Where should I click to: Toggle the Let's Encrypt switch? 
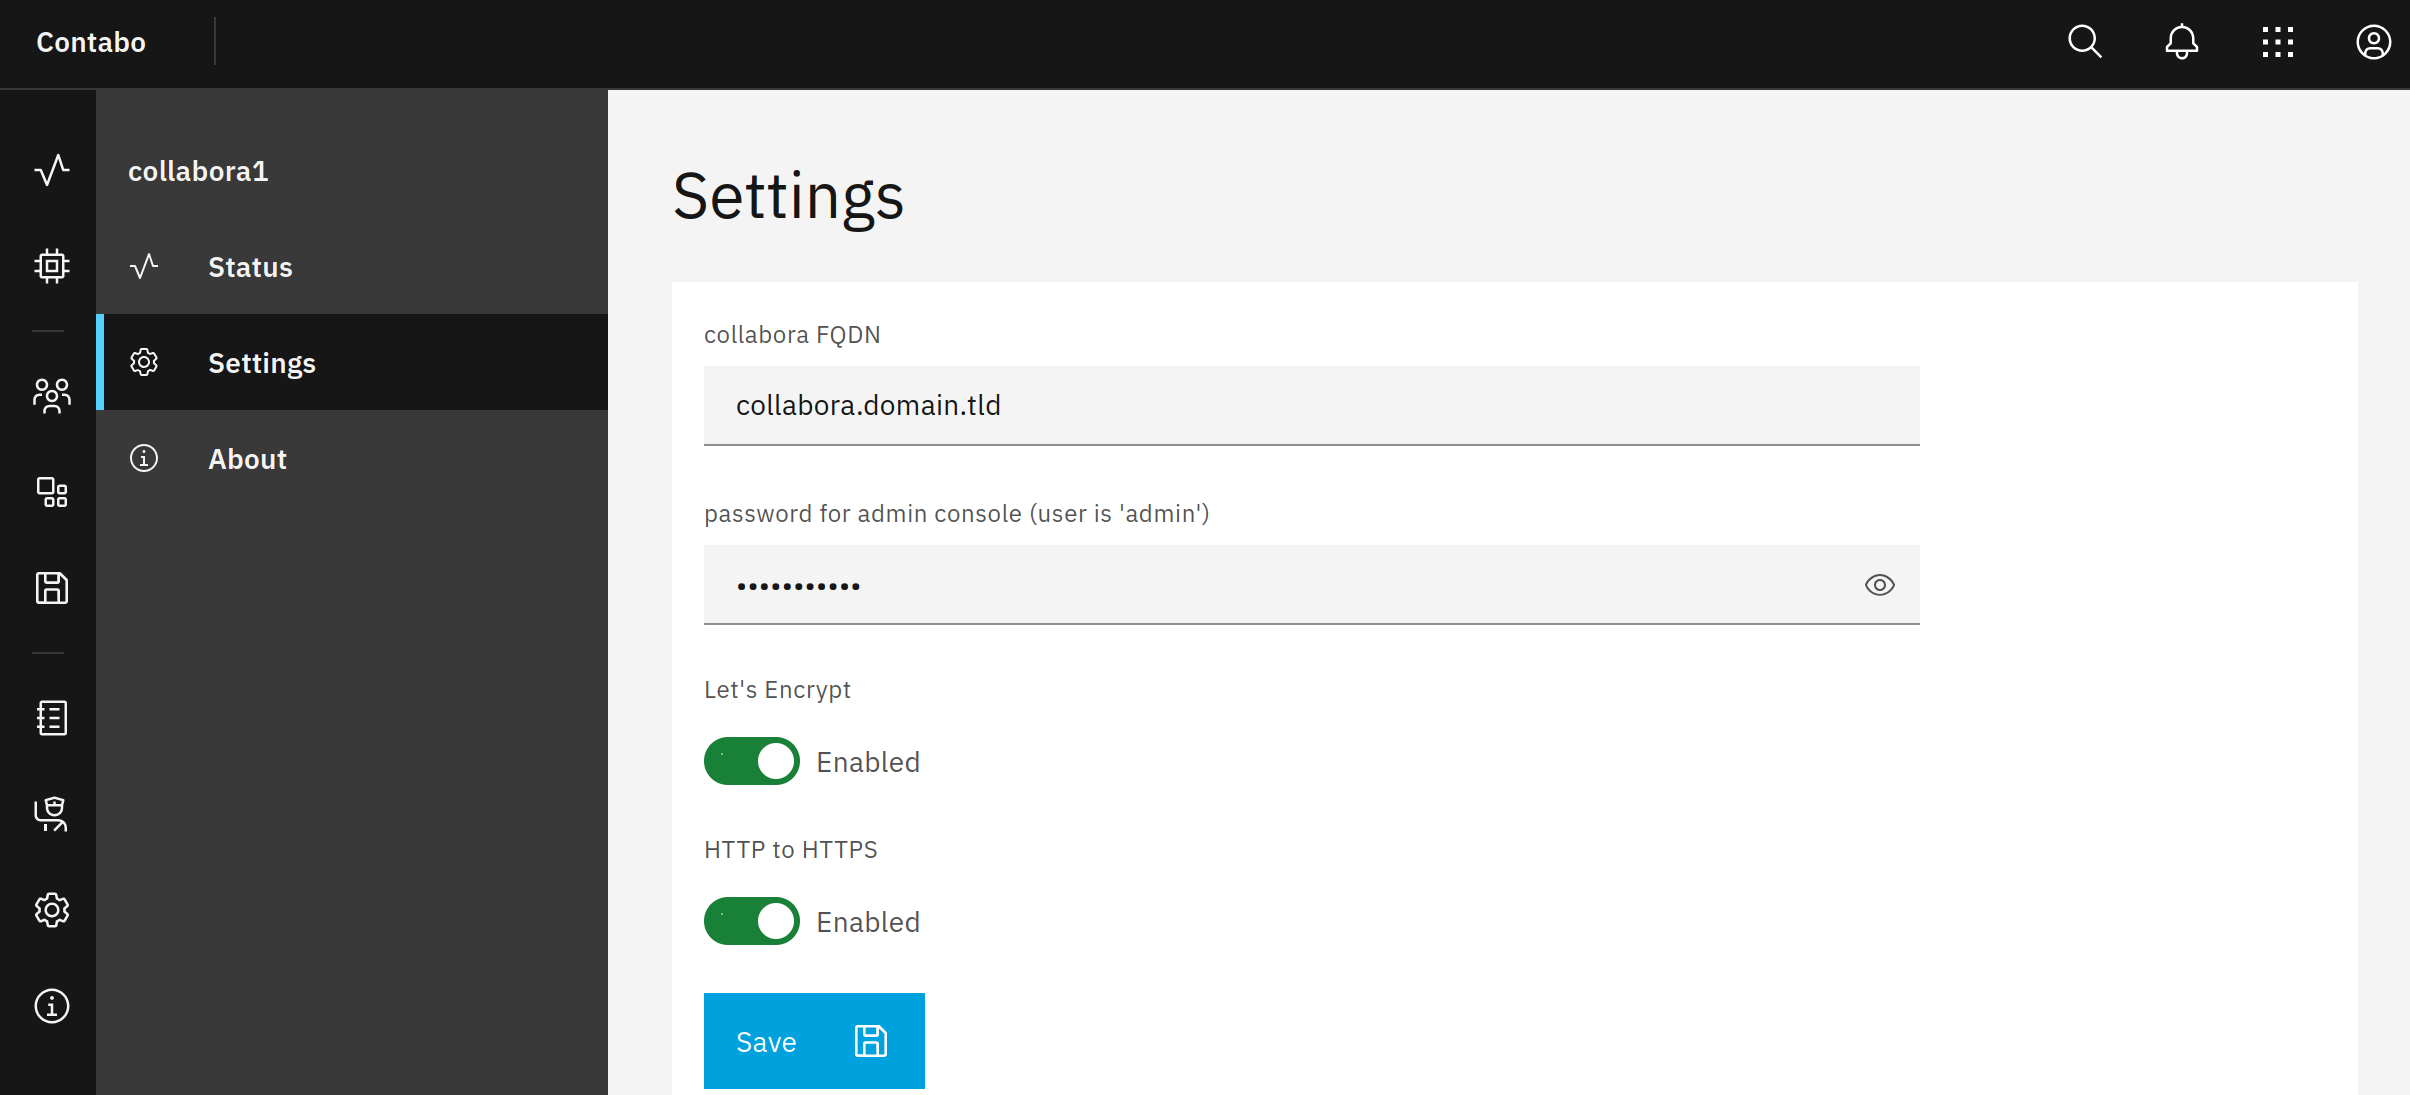pyautogui.click(x=752, y=761)
